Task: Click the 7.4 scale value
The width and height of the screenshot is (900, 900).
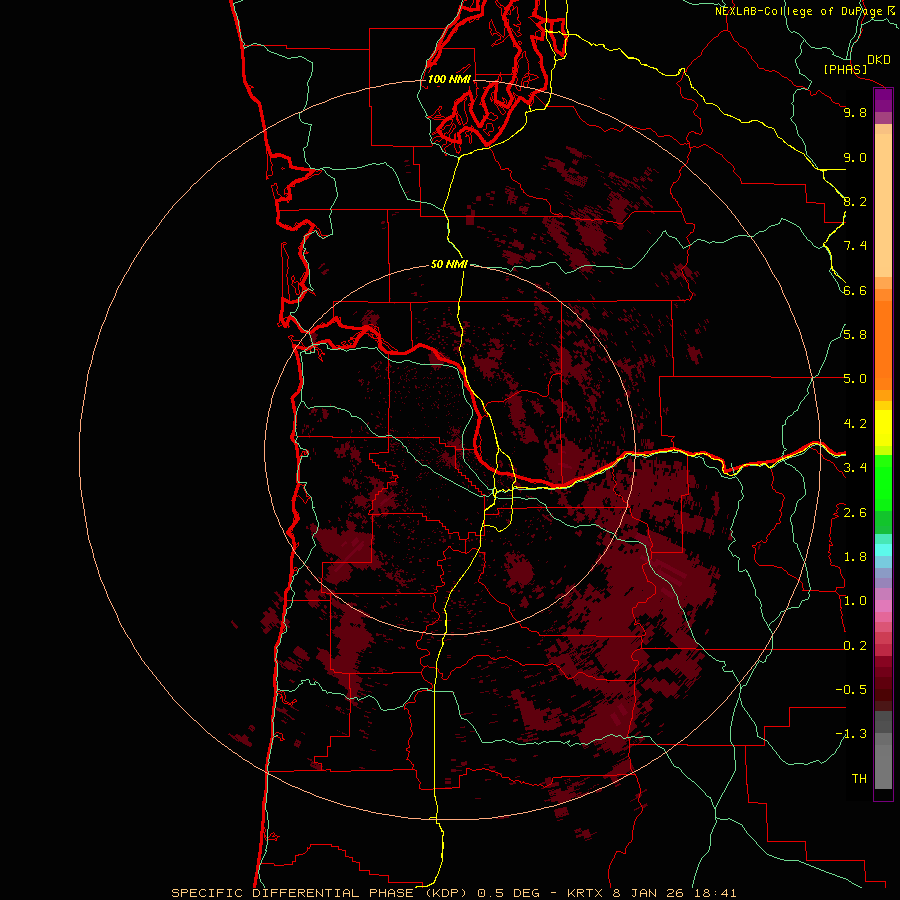Action: pyautogui.click(x=855, y=246)
